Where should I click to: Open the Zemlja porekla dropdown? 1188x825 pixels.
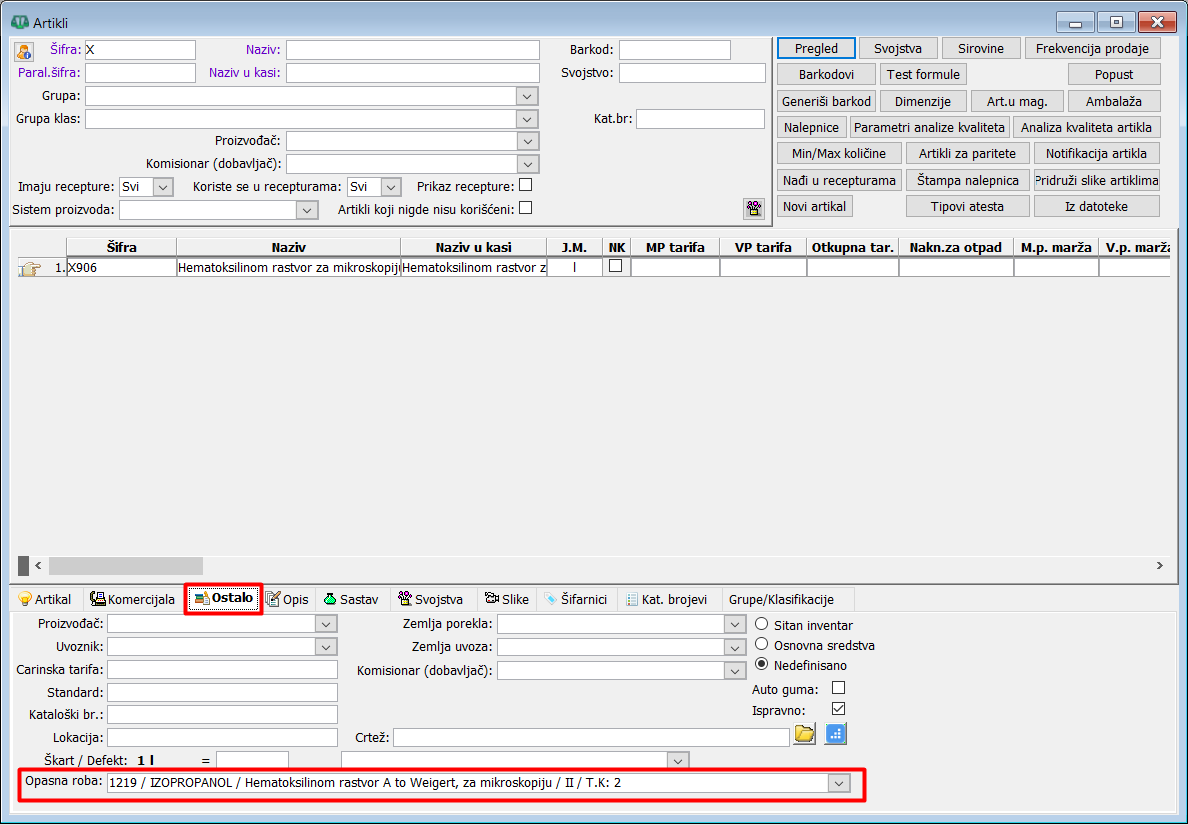pyautogui.click(x=734, y=624)
